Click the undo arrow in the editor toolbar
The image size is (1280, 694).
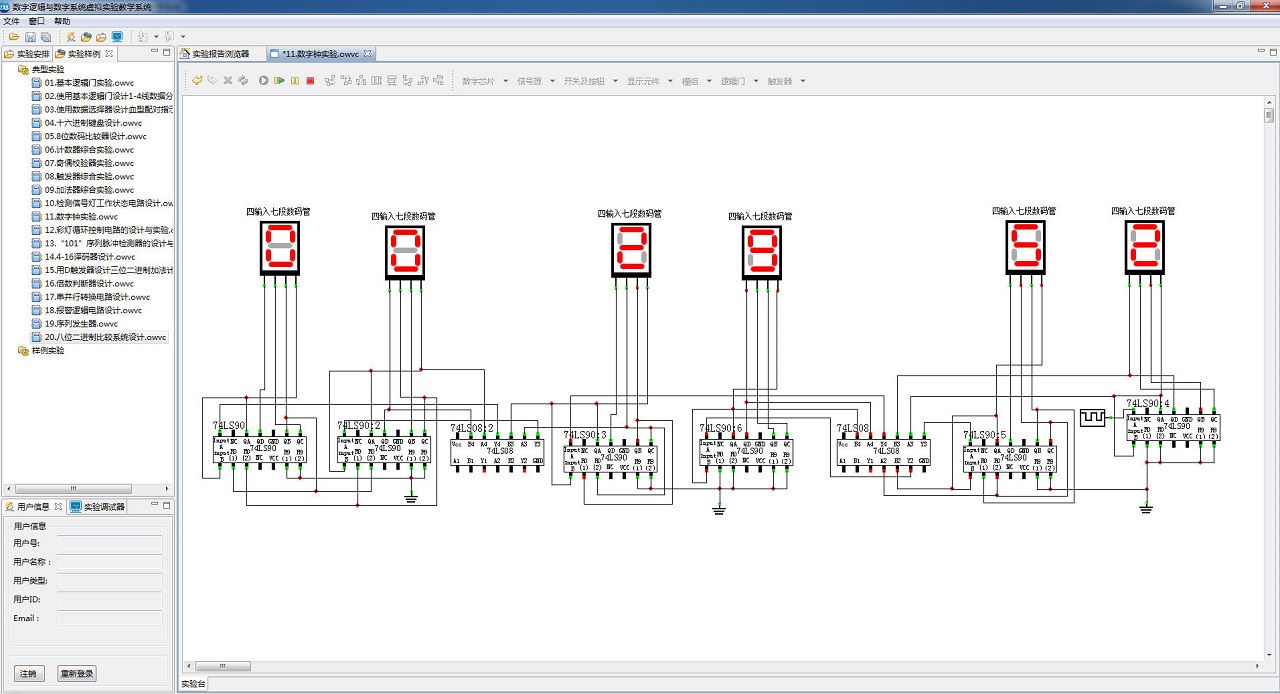coord(197,80)
